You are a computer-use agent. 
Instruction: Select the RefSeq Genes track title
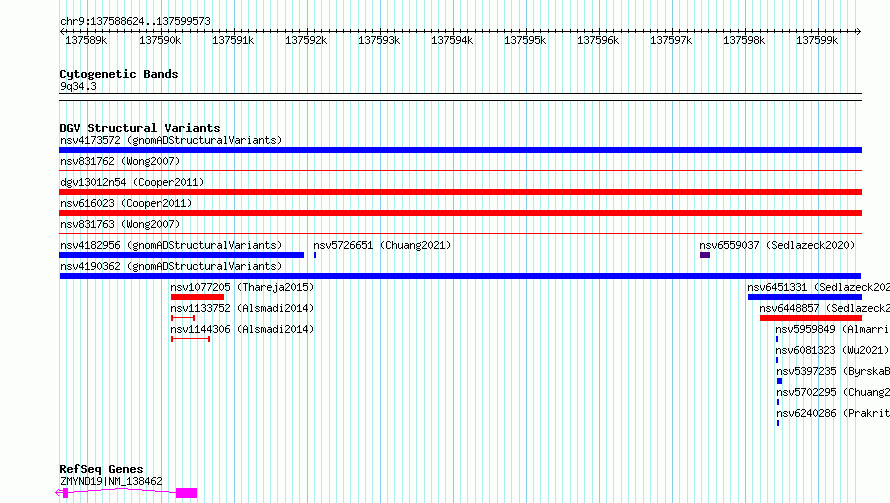(x=101, y=470)
